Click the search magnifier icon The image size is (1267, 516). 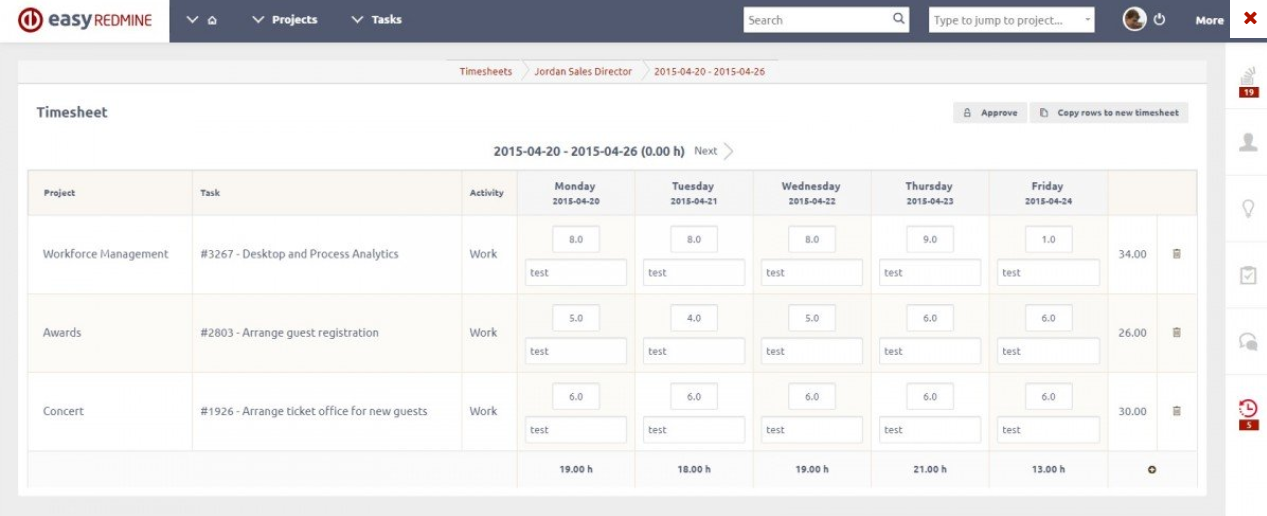coord(898,19)
